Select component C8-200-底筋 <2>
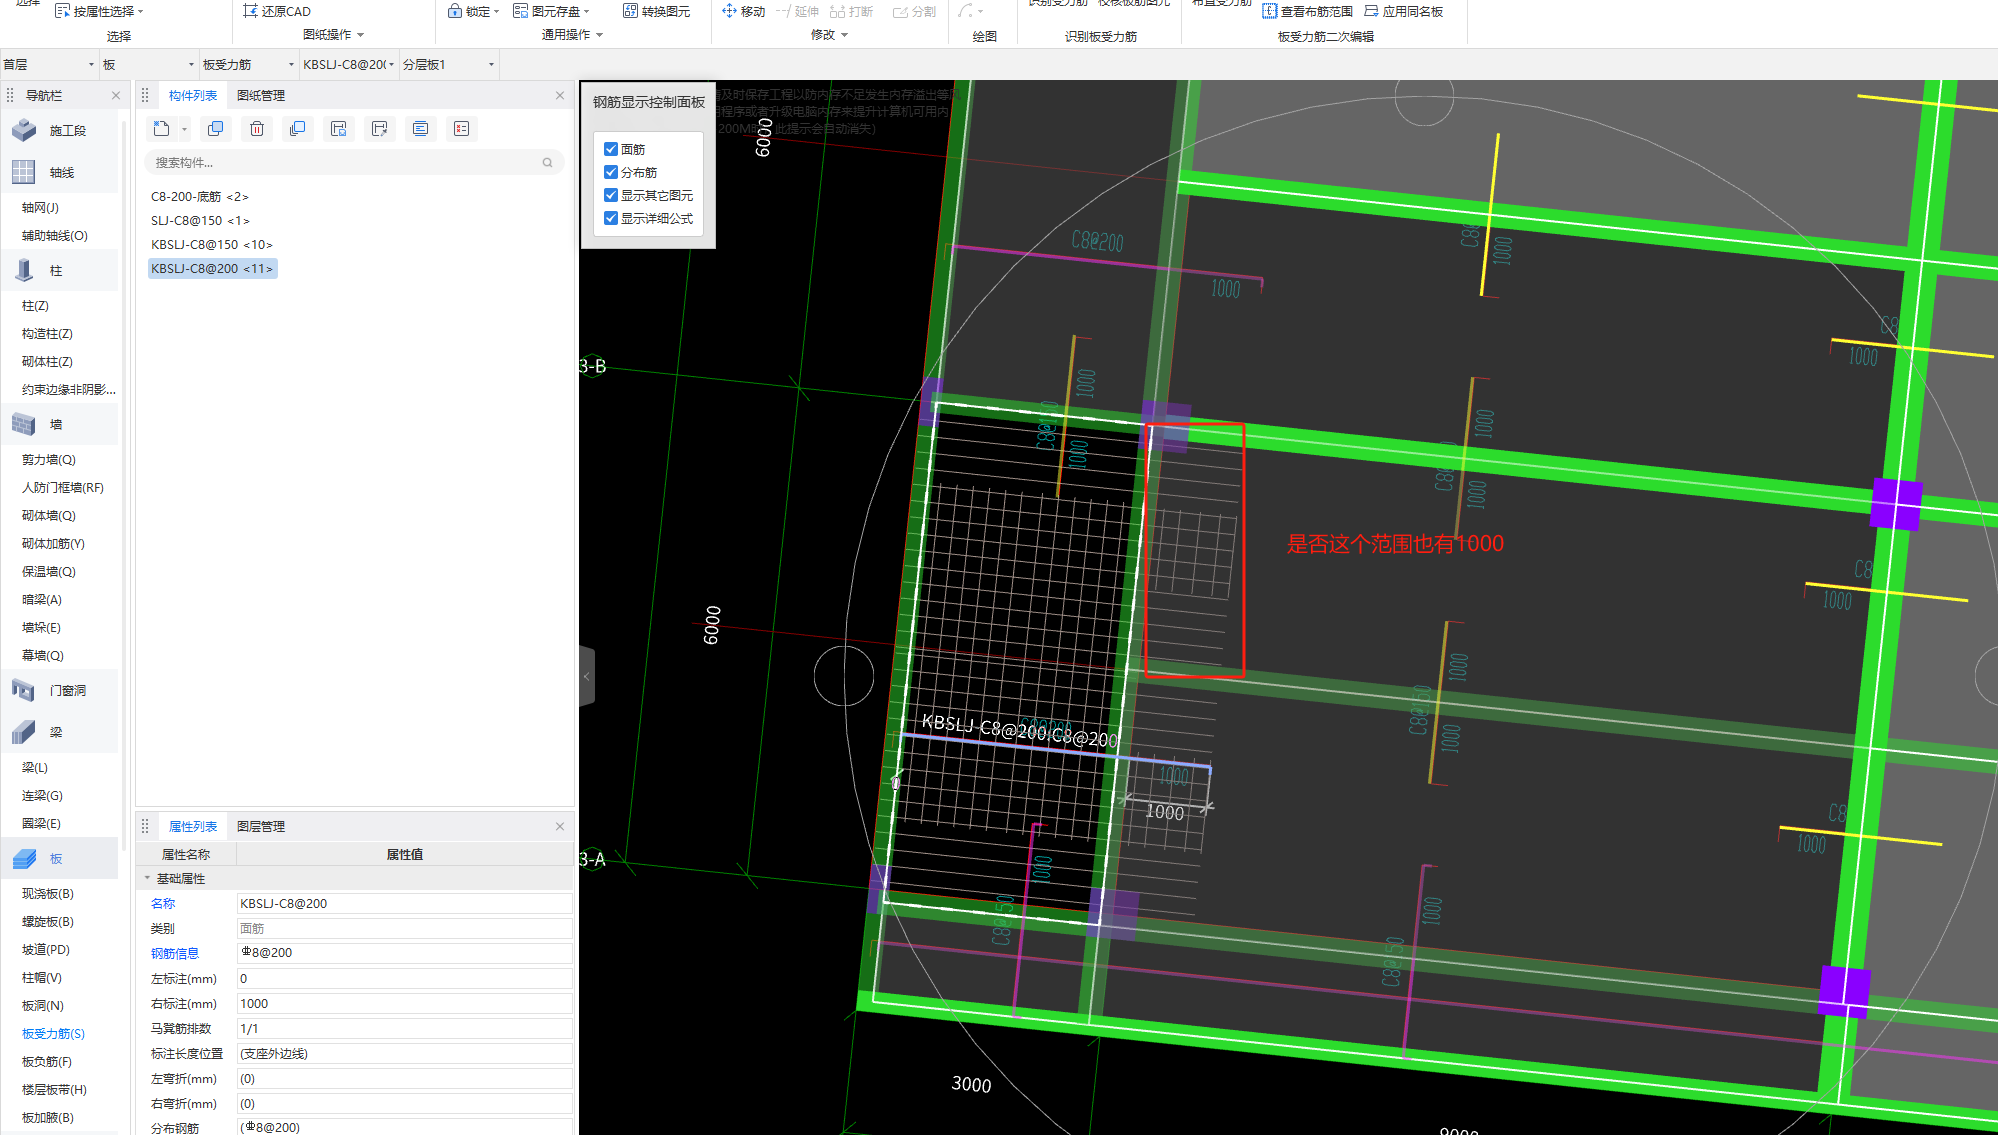Image resolution: width=1998 pixels, height=1135 pixels. (200, 196)
